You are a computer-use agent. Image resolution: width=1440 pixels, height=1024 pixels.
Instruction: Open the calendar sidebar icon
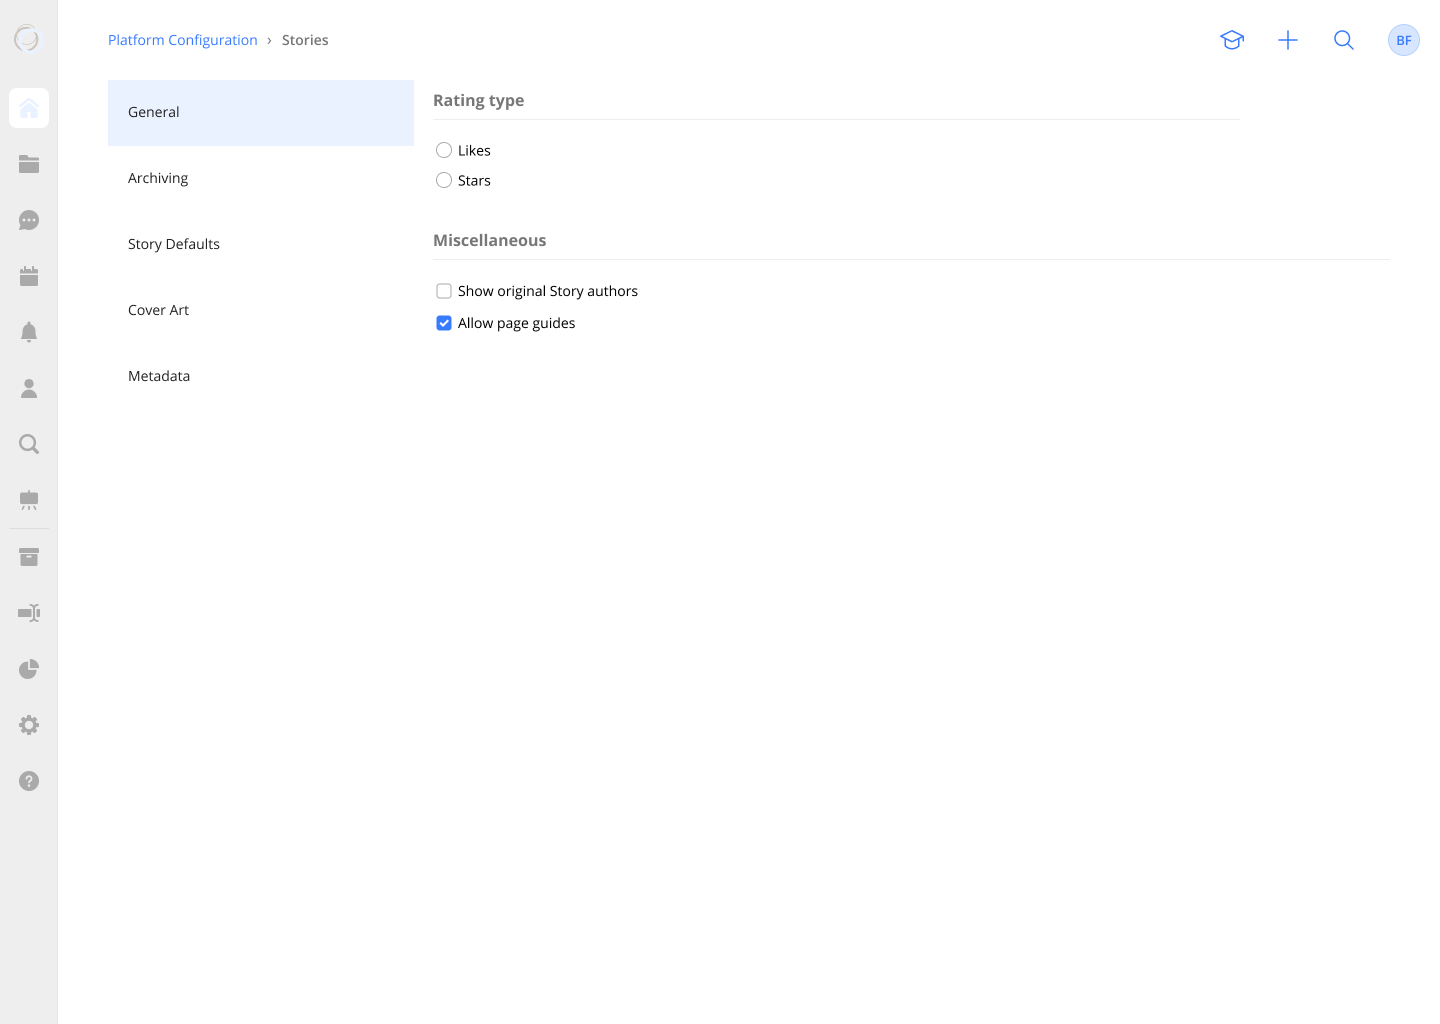[29, 276]
